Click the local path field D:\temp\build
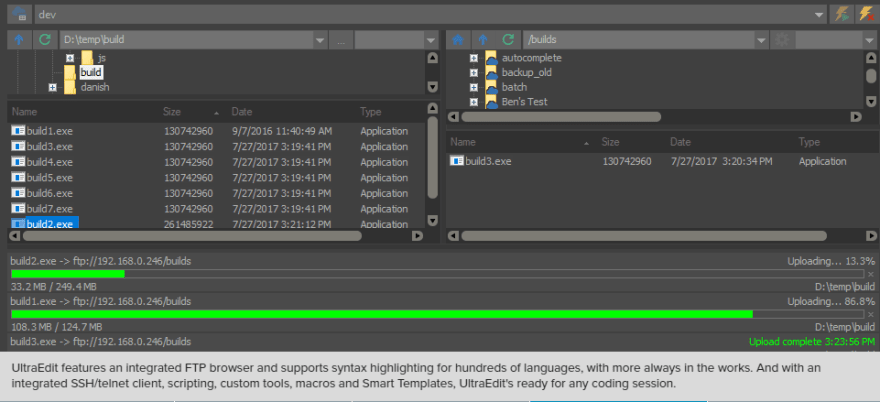Viewport: 880px width, 402px height. point(186,40)
